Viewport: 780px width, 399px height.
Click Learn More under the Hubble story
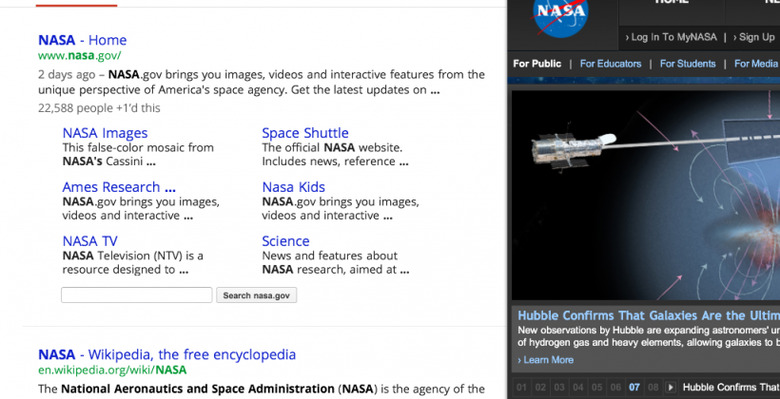point(546,360)
